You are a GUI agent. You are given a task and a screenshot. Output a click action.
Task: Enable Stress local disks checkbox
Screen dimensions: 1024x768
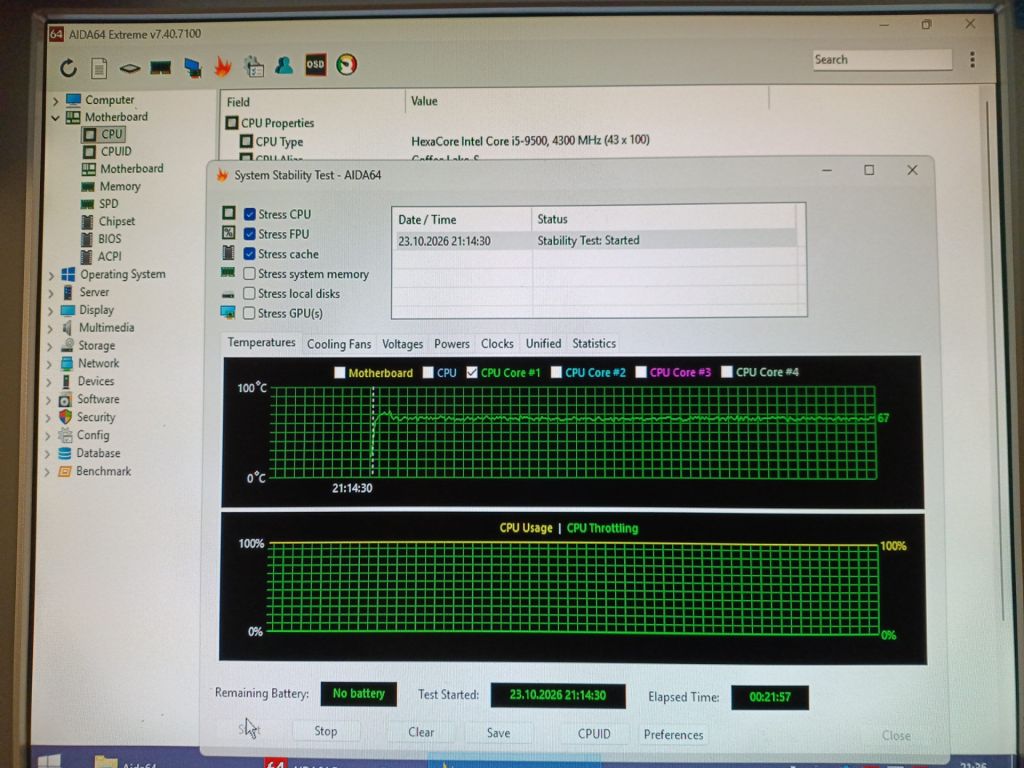pyautogui.click(x=249, y=293)
